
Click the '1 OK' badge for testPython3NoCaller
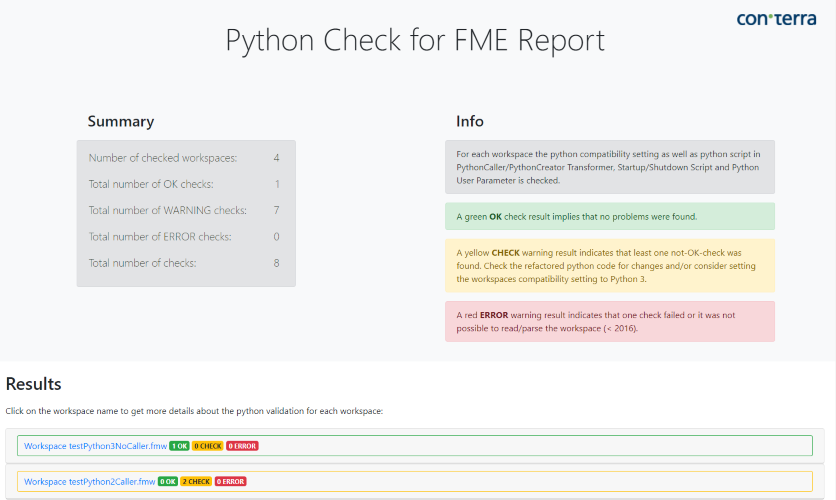coord(179,446)
